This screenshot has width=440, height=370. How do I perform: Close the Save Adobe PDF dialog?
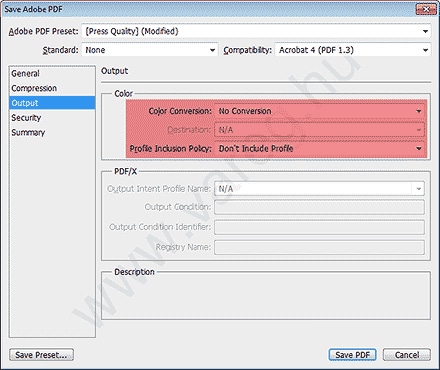click(426, 9)
